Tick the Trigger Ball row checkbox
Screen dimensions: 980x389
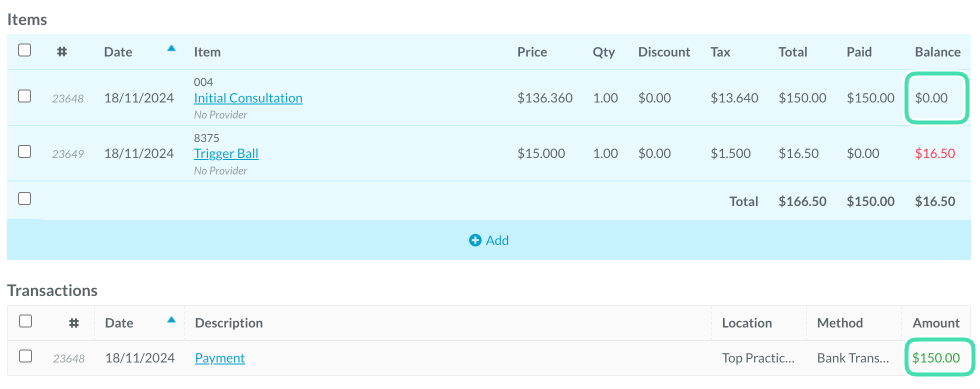coord(24,152)
